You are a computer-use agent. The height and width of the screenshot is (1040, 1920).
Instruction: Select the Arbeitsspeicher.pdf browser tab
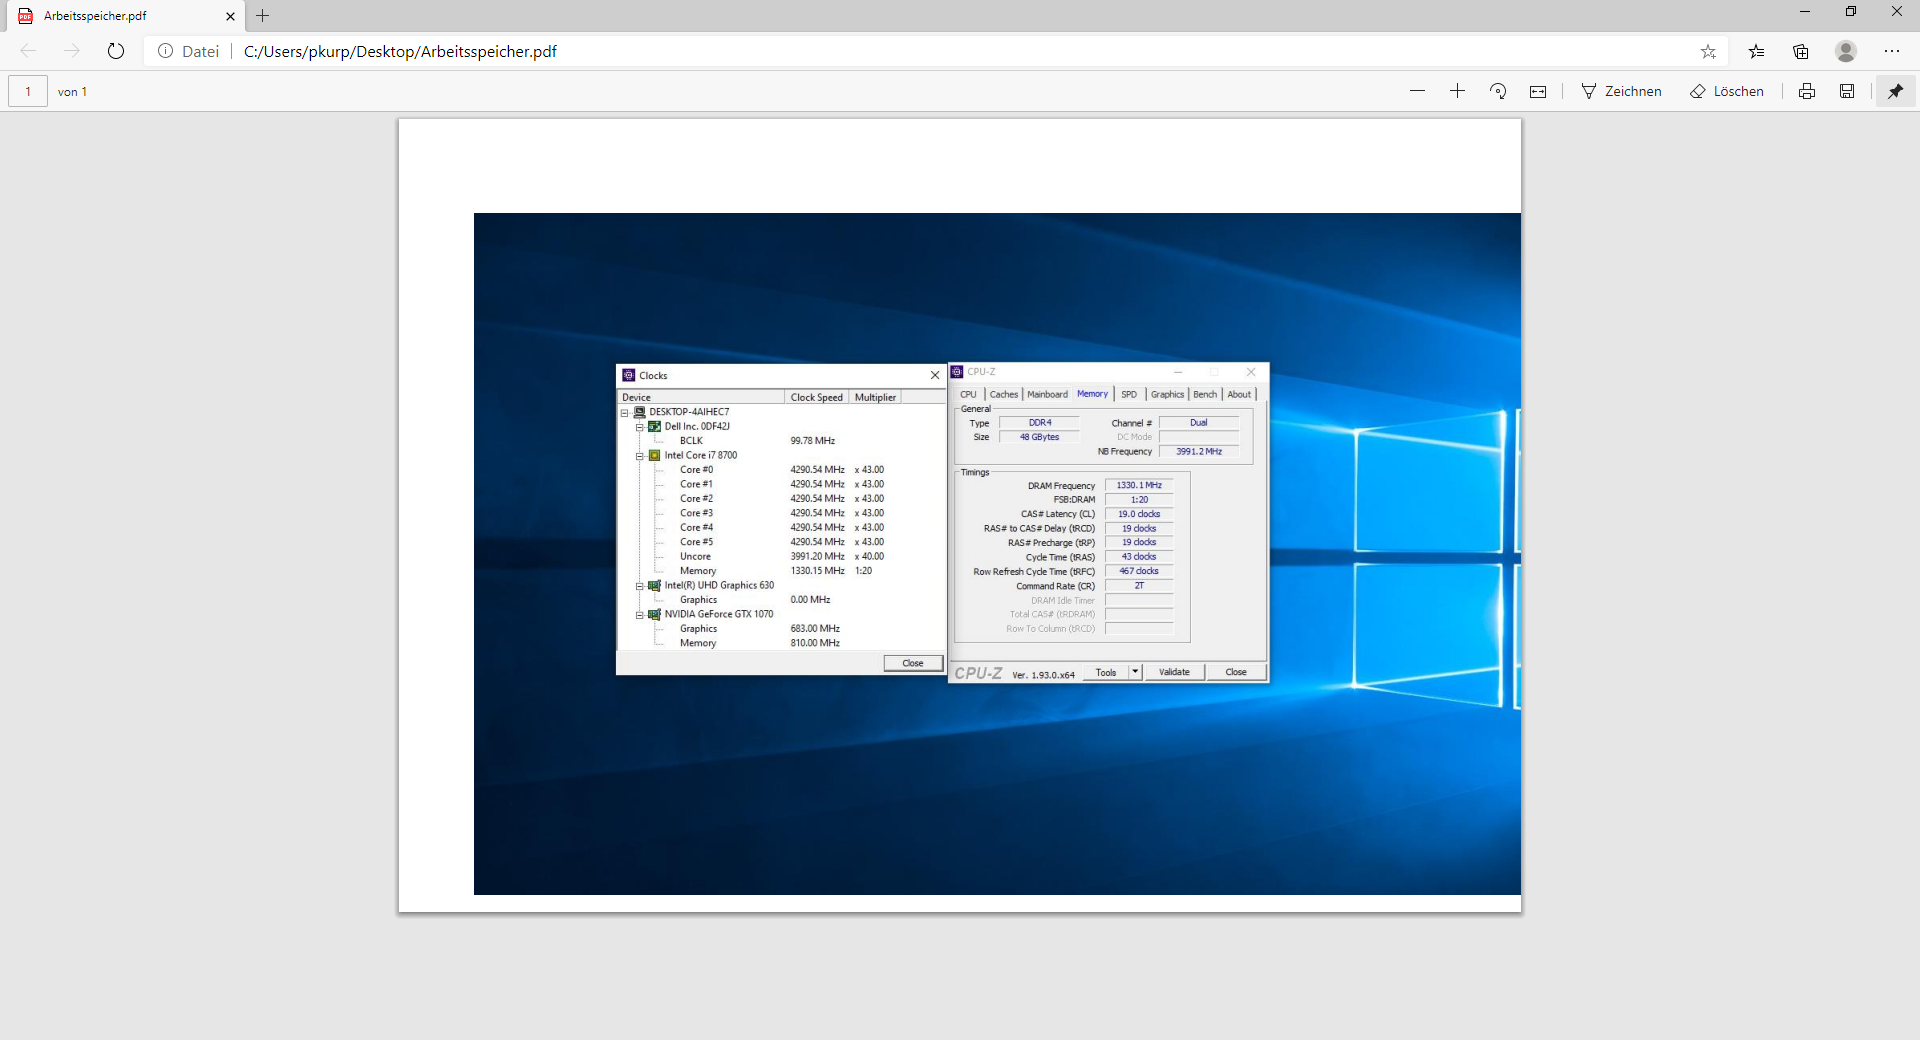point(124,16)
